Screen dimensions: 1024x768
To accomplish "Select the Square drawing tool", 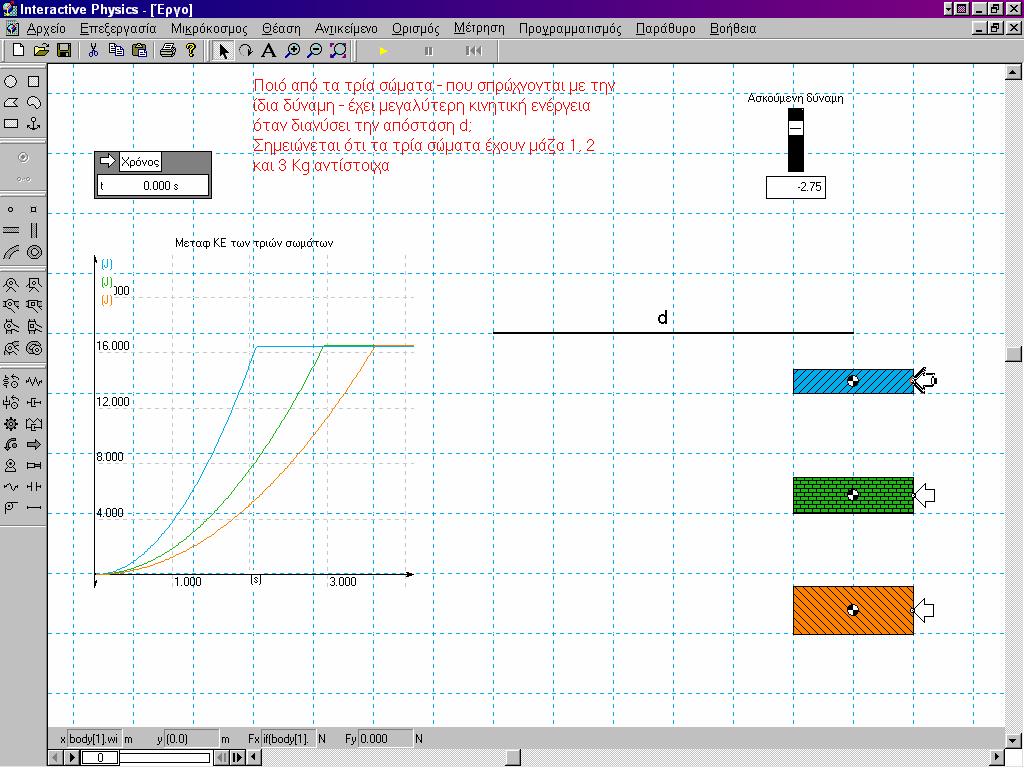I will tap(33, 82).
